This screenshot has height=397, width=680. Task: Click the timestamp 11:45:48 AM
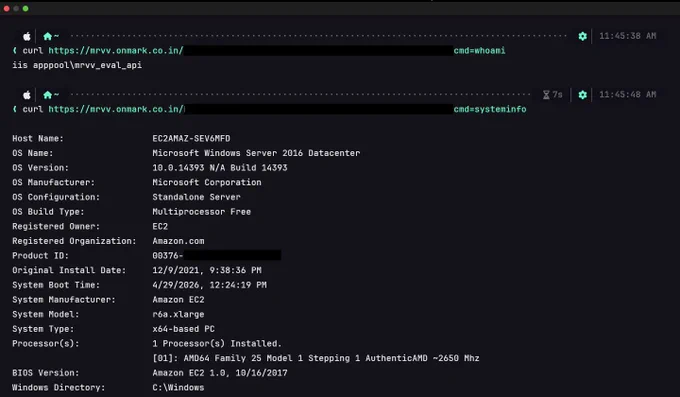point(628,95)
